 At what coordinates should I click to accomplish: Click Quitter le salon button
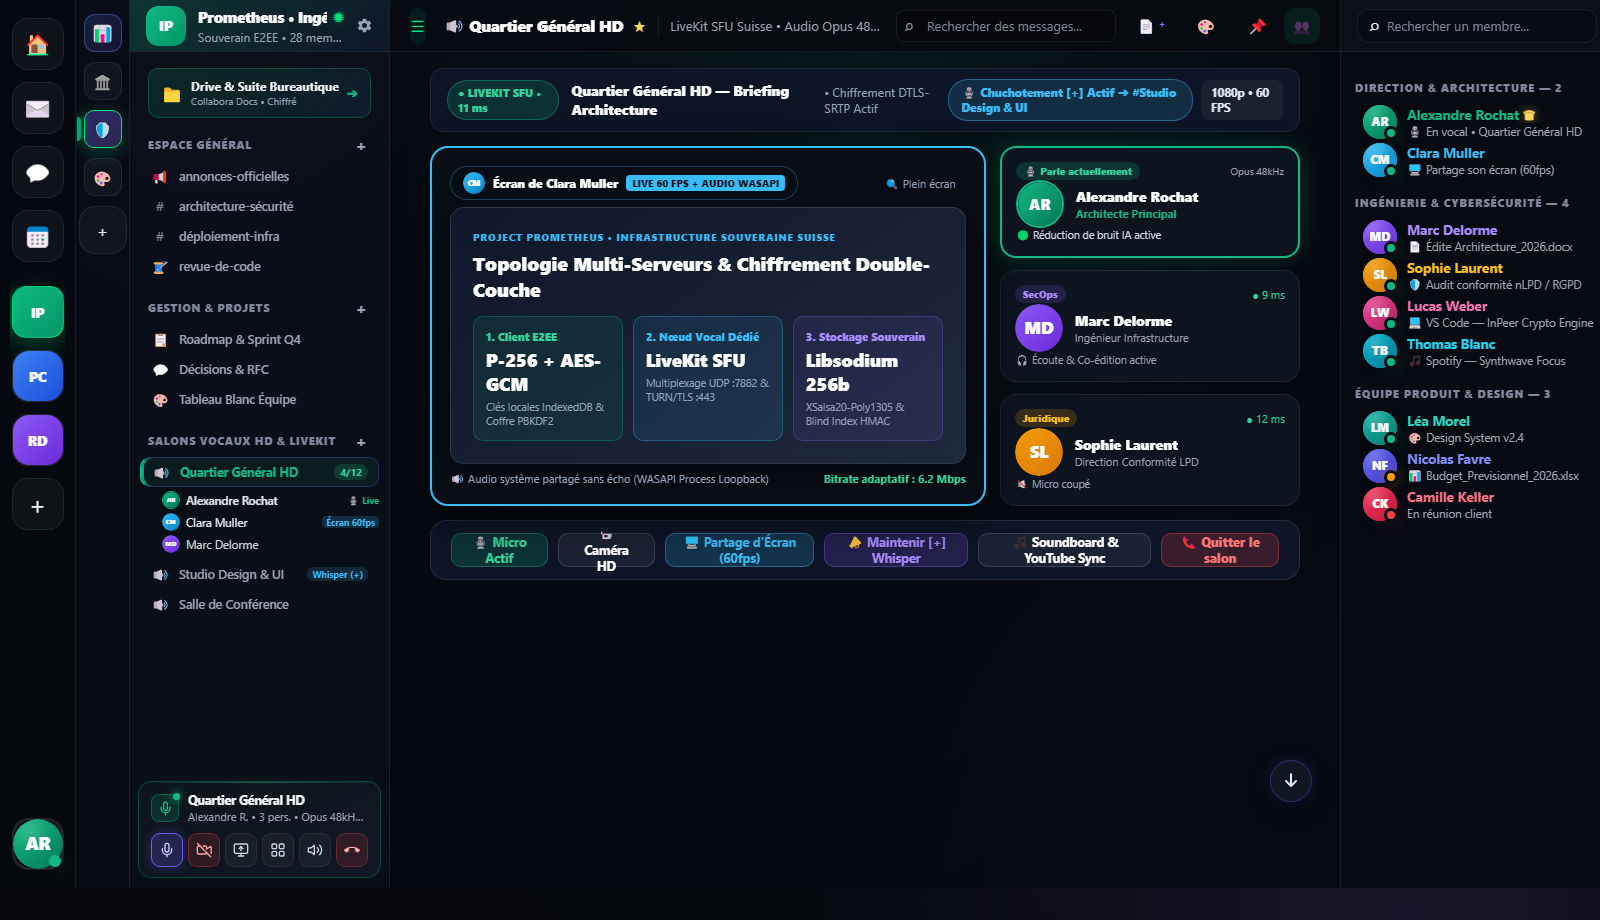pyautogui.click(x=1220, y=550)
